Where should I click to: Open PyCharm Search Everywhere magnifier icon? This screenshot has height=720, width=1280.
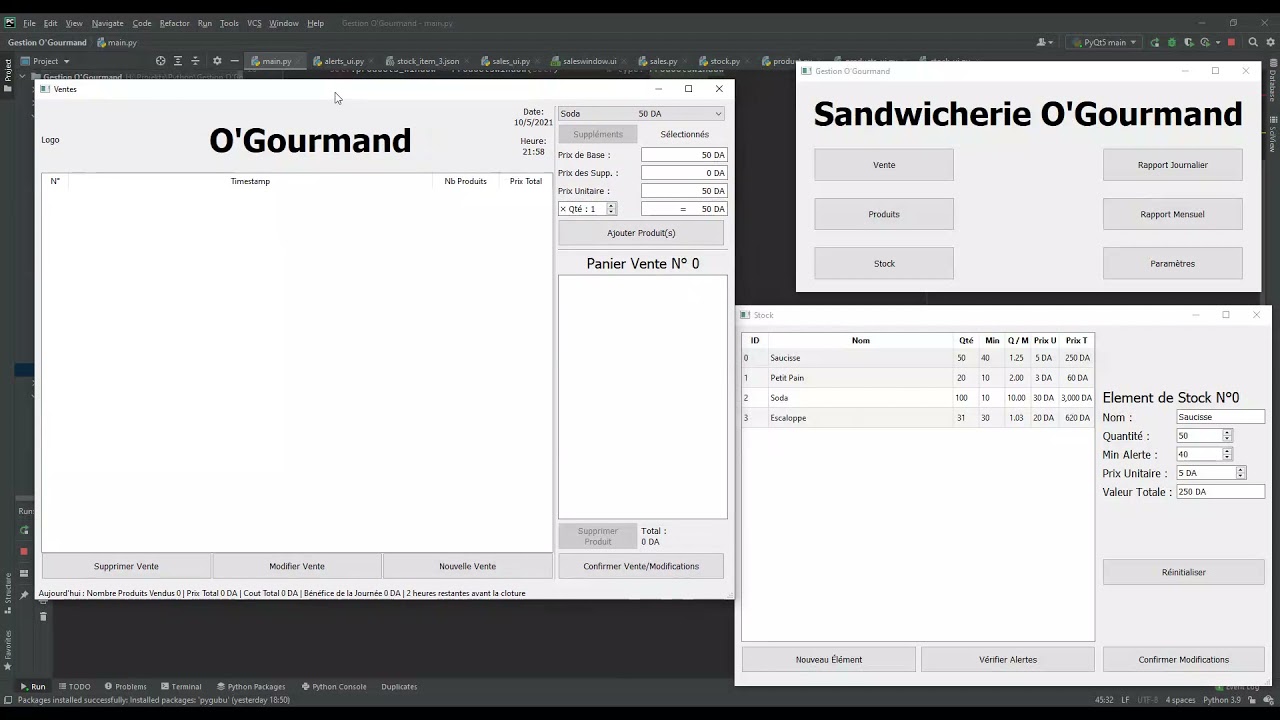1253,43
